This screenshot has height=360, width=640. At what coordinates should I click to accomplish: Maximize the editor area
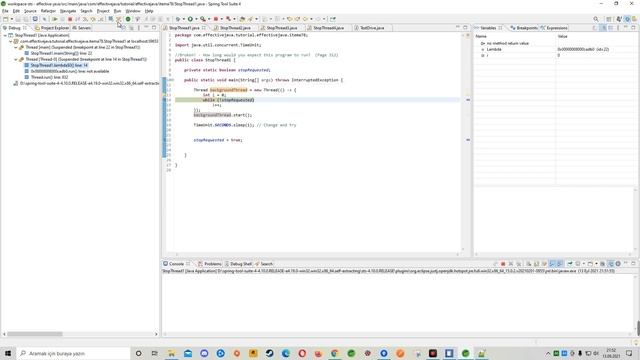coord(465,27)
